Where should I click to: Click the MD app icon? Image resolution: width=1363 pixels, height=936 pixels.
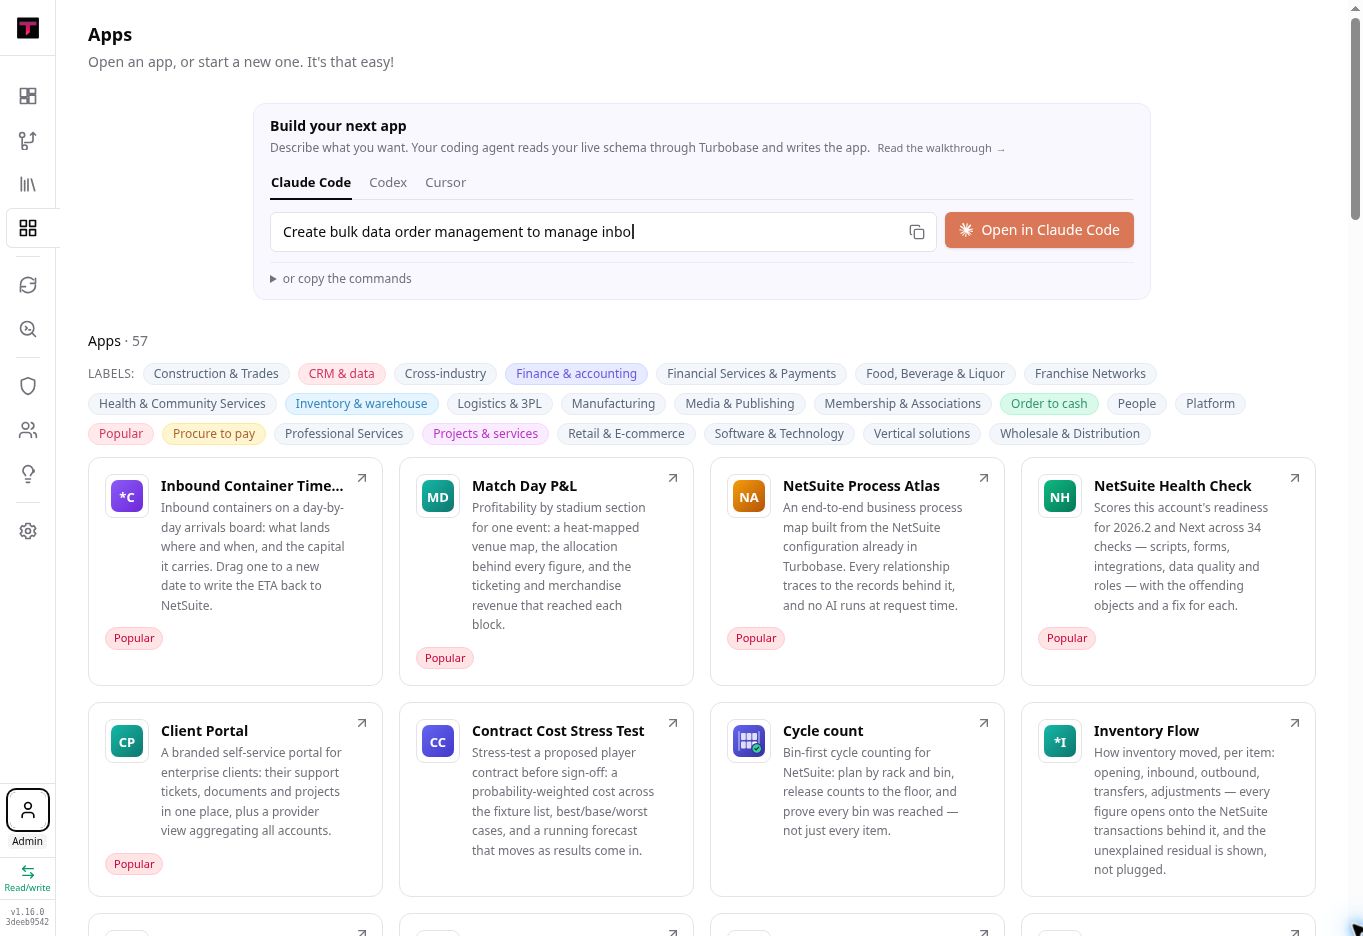click(438, 496)
